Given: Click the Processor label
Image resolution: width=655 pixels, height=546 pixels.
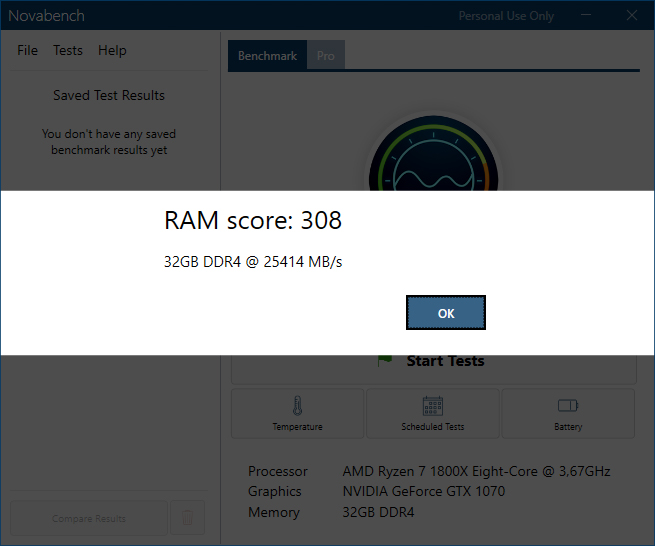Looking at the screenshot, I should 278,471.
